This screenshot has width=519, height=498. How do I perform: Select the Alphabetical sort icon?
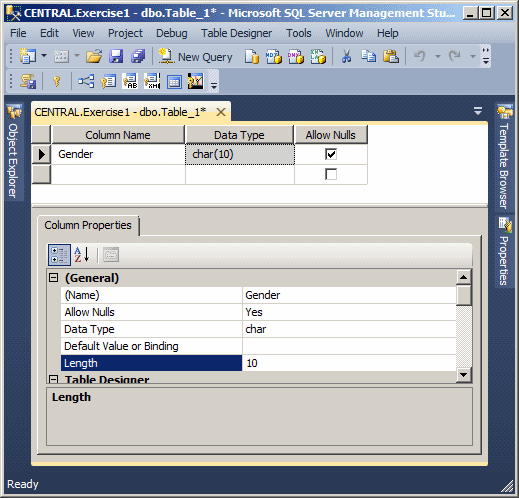[x=82, y=255]
